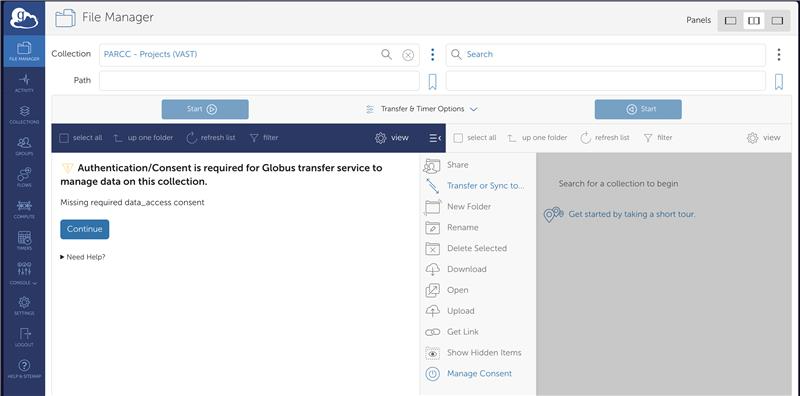Choose New Folder action
Image resolution: width=800 pixels, height=396 pixels.
coord(458,207)
